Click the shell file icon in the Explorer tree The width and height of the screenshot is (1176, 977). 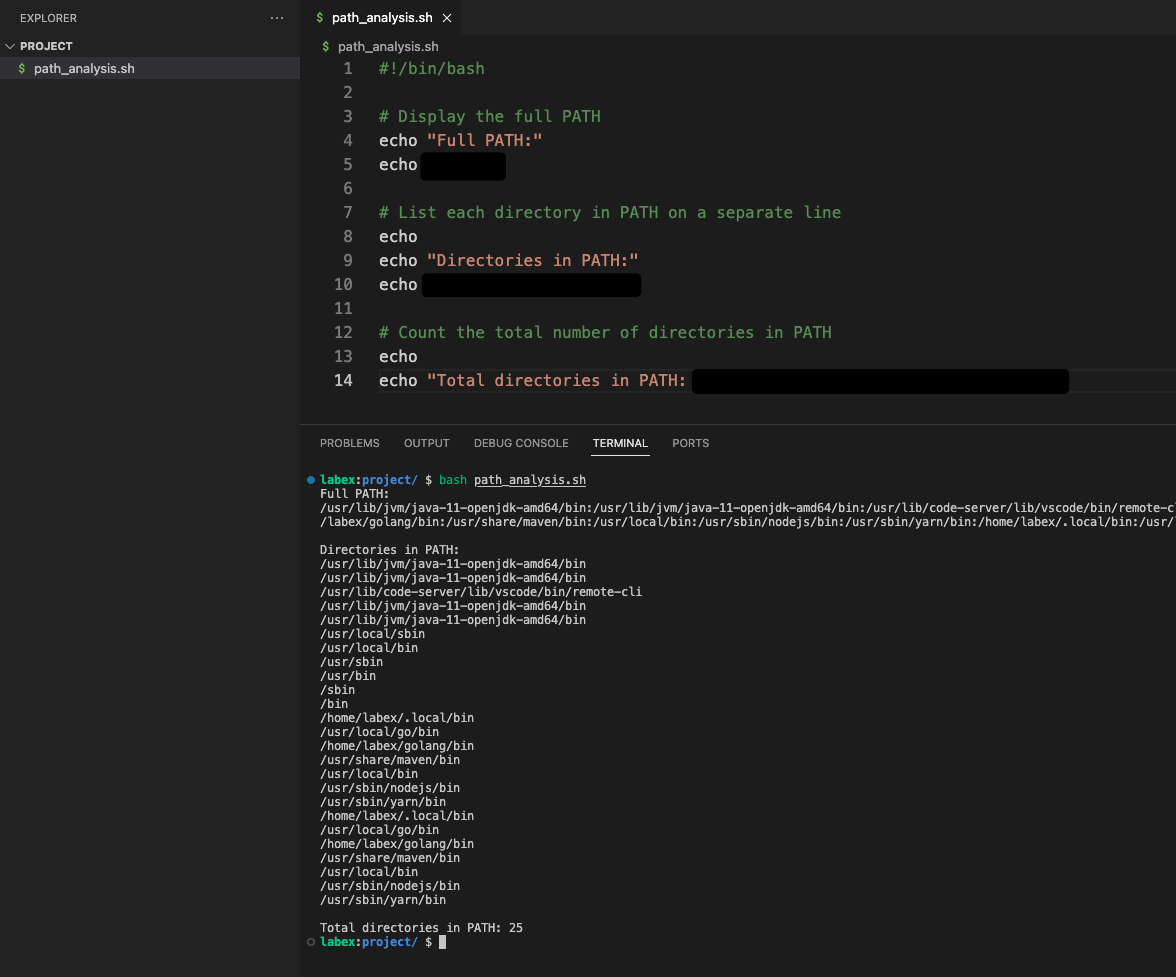coord(22,69)
